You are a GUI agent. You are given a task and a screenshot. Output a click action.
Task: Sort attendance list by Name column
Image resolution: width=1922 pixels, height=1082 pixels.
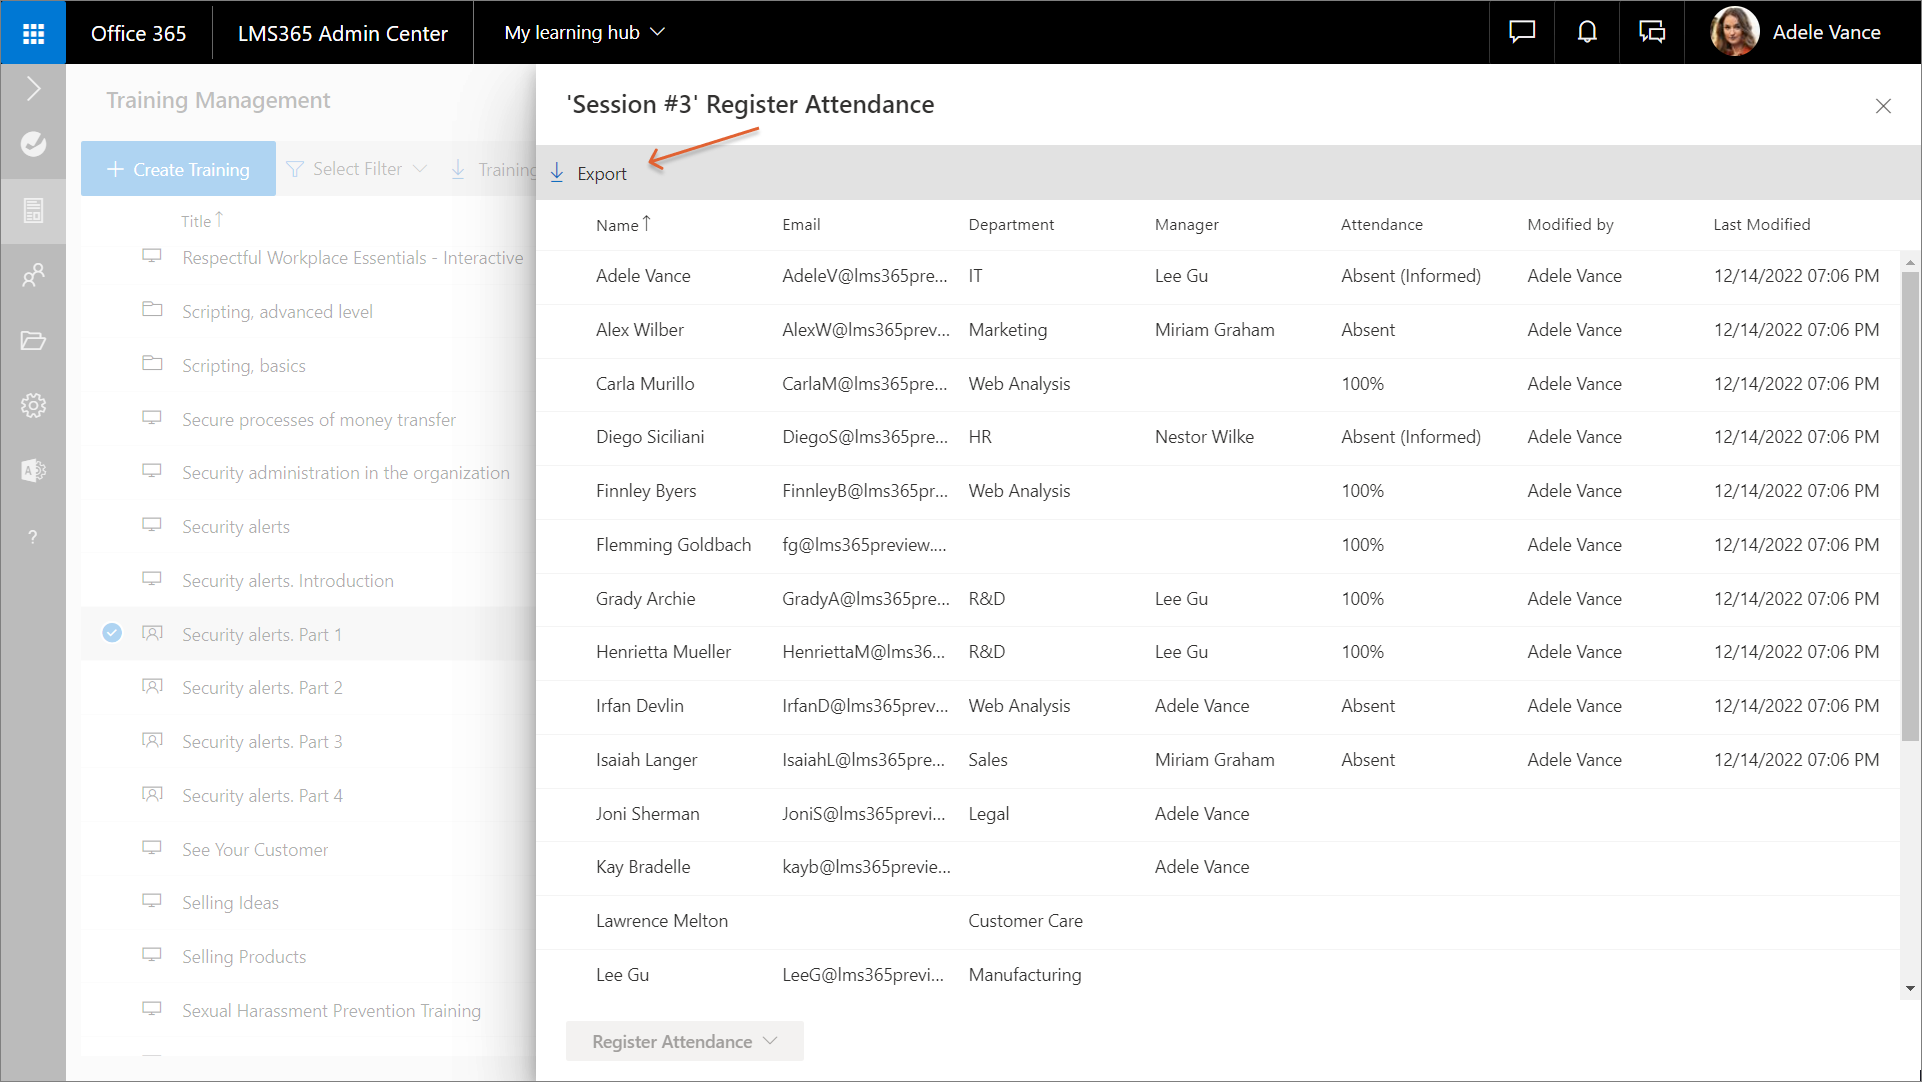pyautogui.click(x=617, y=225)
